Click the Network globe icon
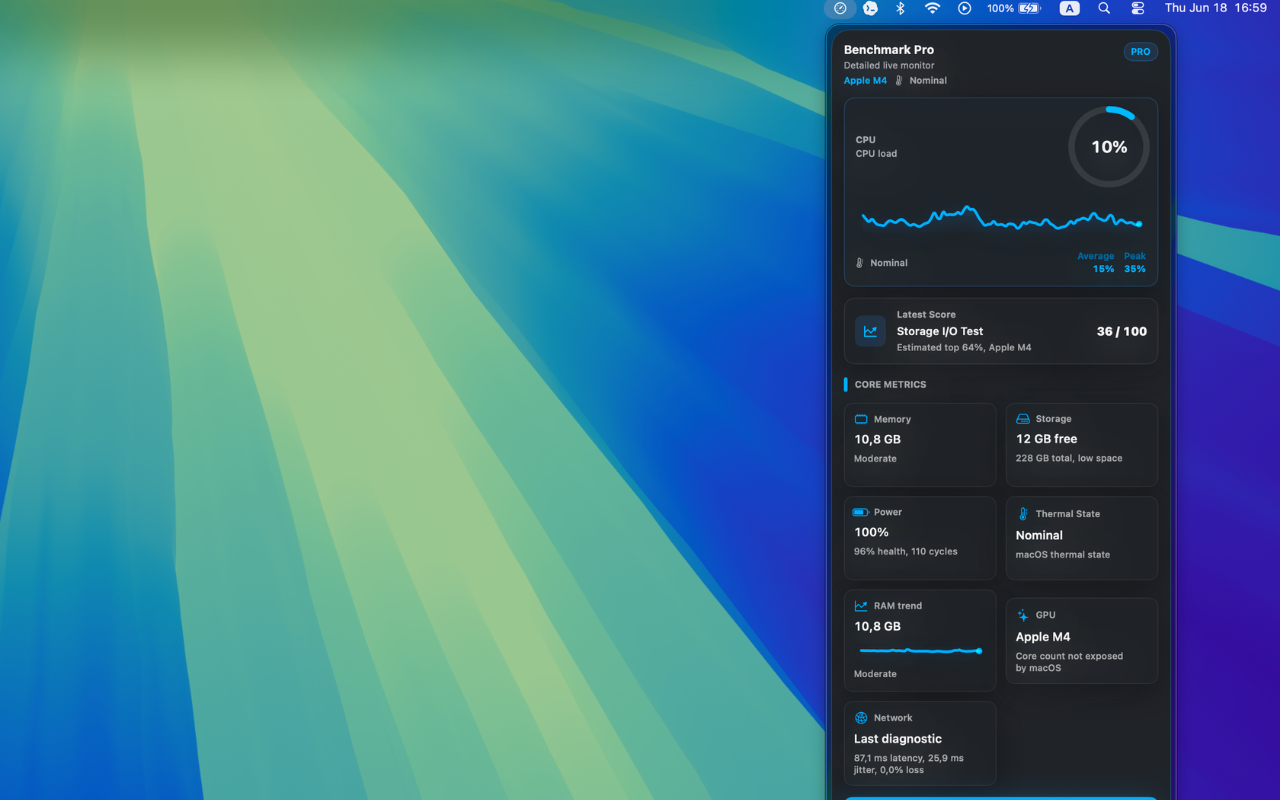 [861, 718]
